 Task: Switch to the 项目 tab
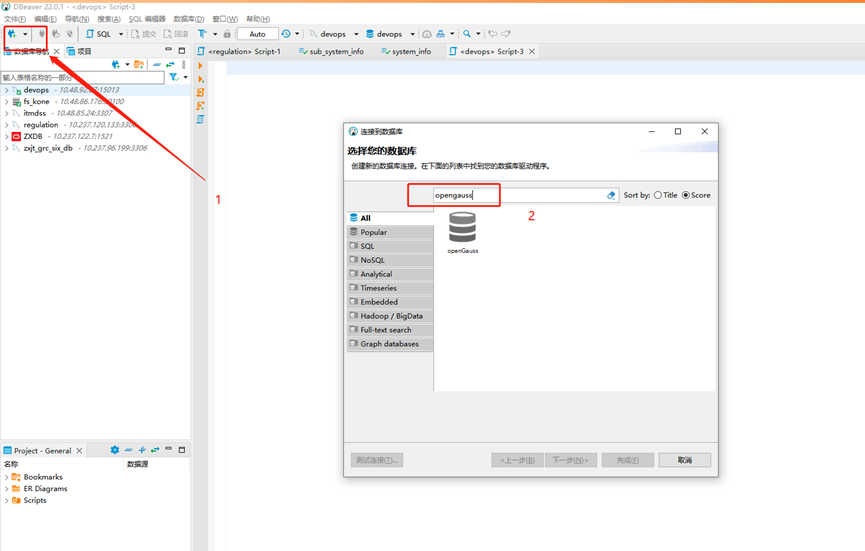79,51
